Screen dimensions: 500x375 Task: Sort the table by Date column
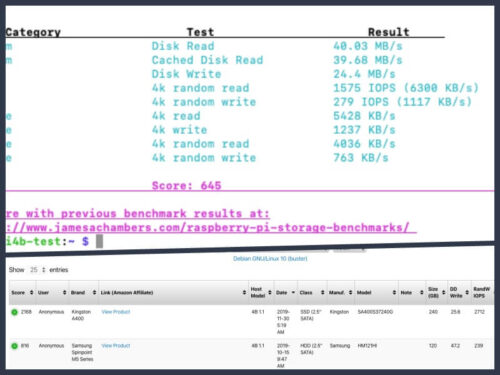286,293
